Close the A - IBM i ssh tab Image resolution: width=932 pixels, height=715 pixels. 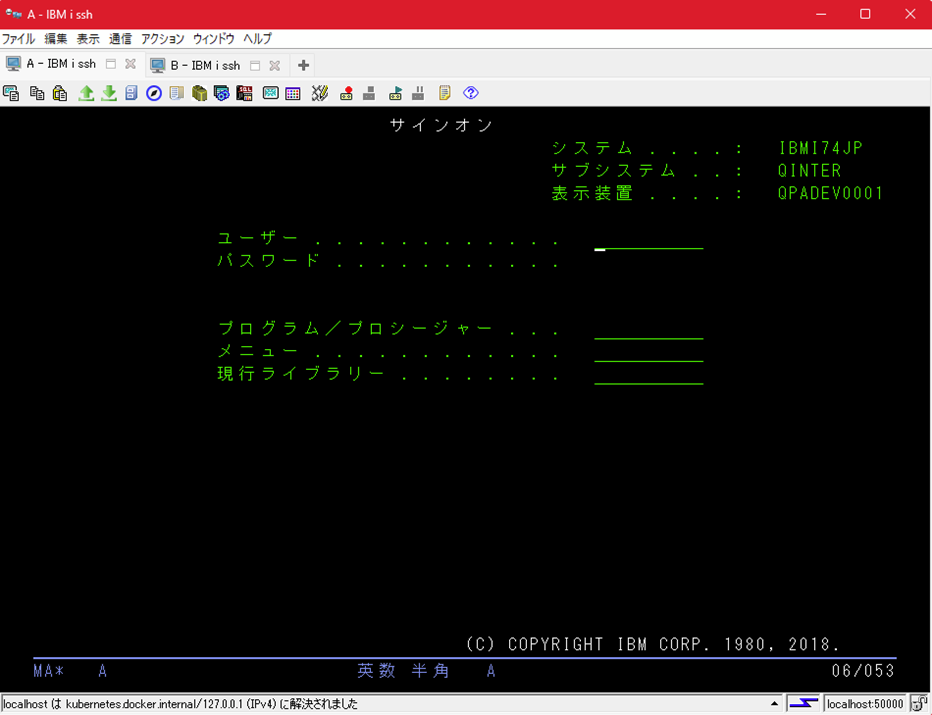point(130,64)
